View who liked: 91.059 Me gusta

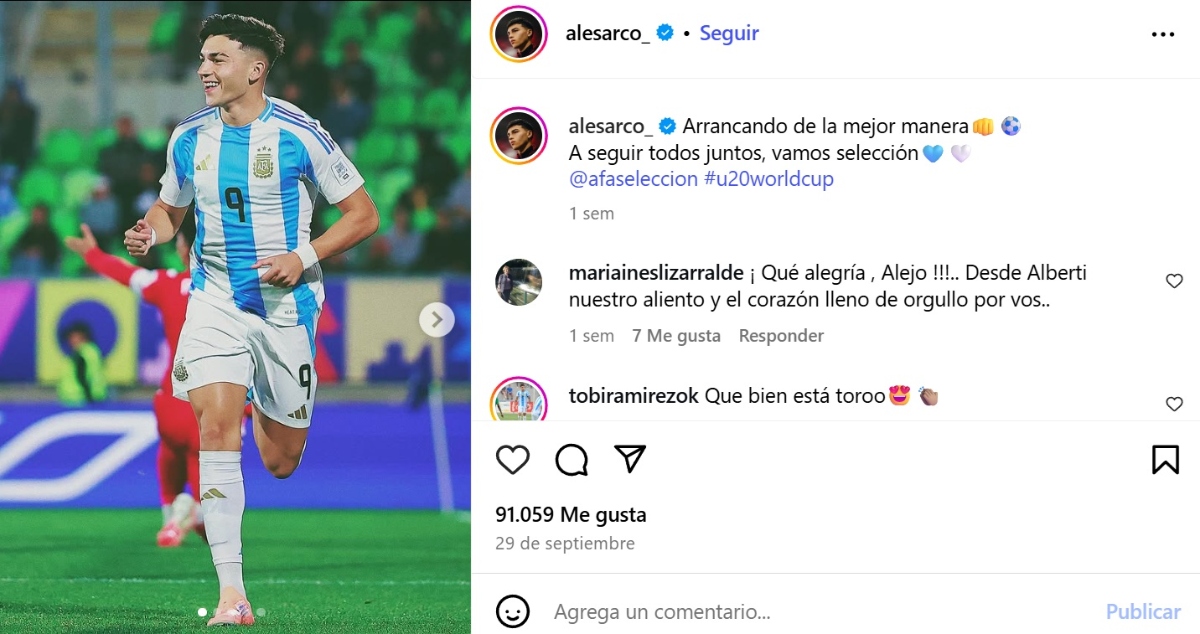(x=571, y=515)
